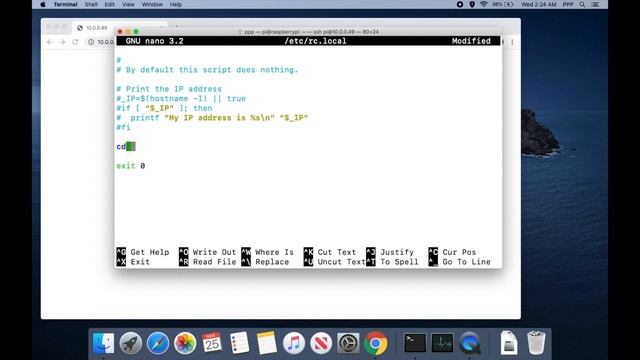Image resolution: width=640 pixels, height=360 pixels.
Task: Click the shield icon in menu bar
Action: 472,4
